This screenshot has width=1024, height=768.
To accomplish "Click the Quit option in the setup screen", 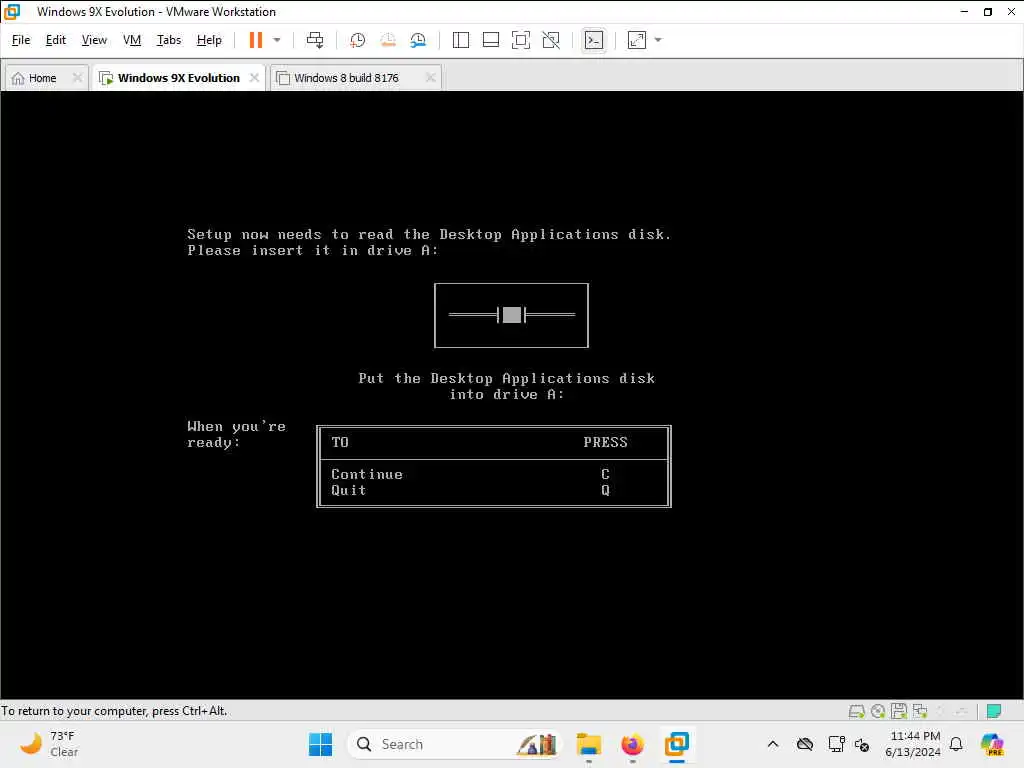I will (348, 490).
